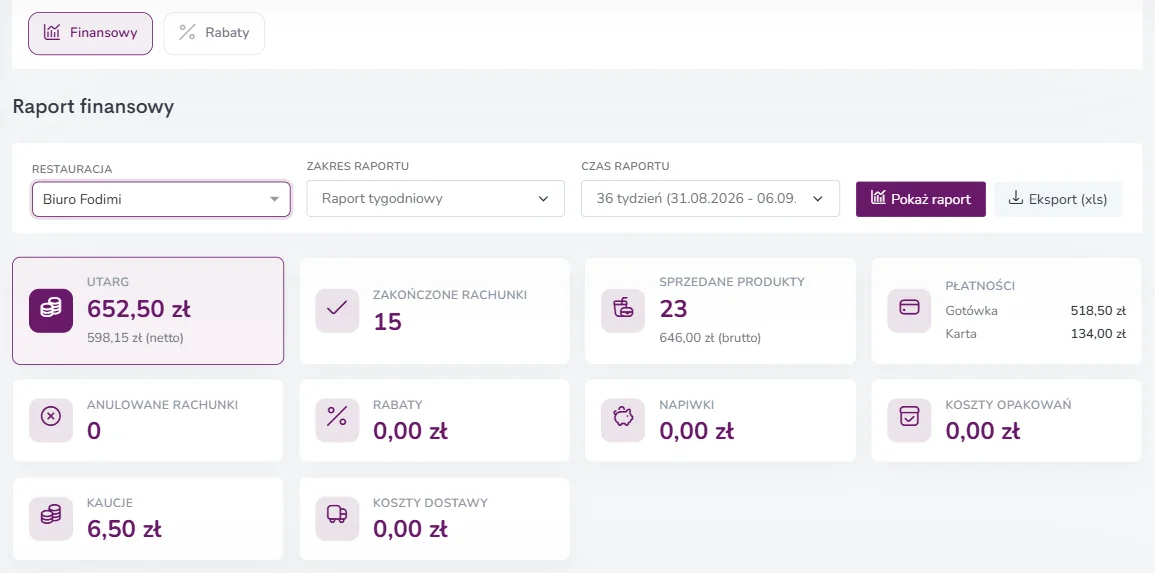
Task: Click the Koszty opakowań package icon
Action: 910,421
